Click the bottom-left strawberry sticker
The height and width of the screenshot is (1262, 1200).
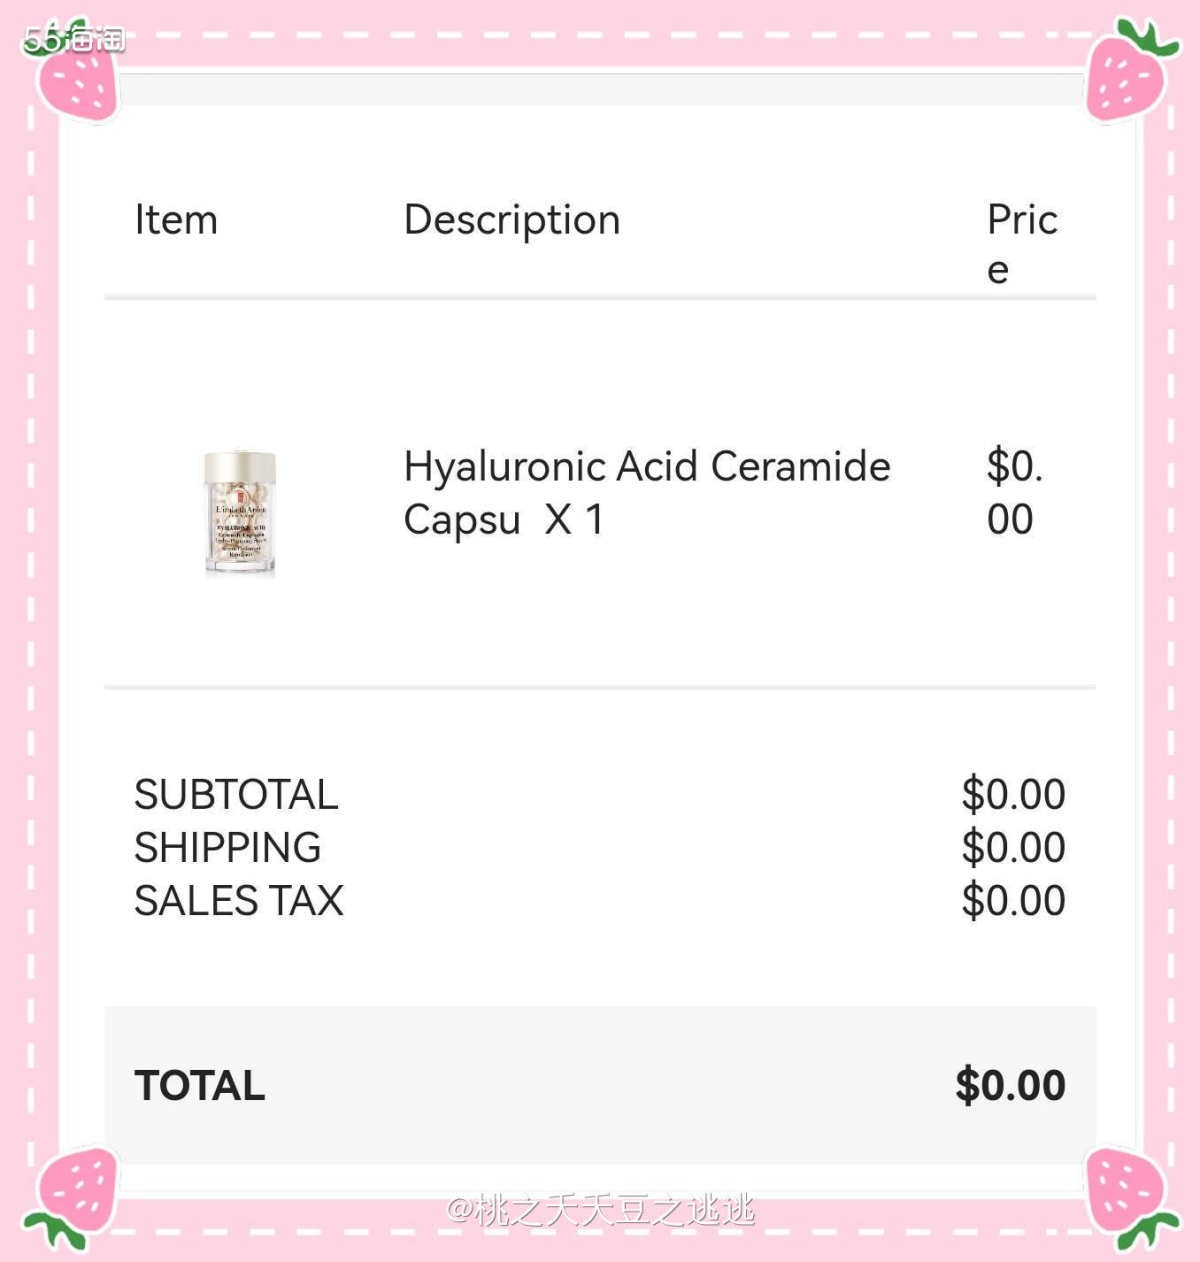coord(72,1196)
